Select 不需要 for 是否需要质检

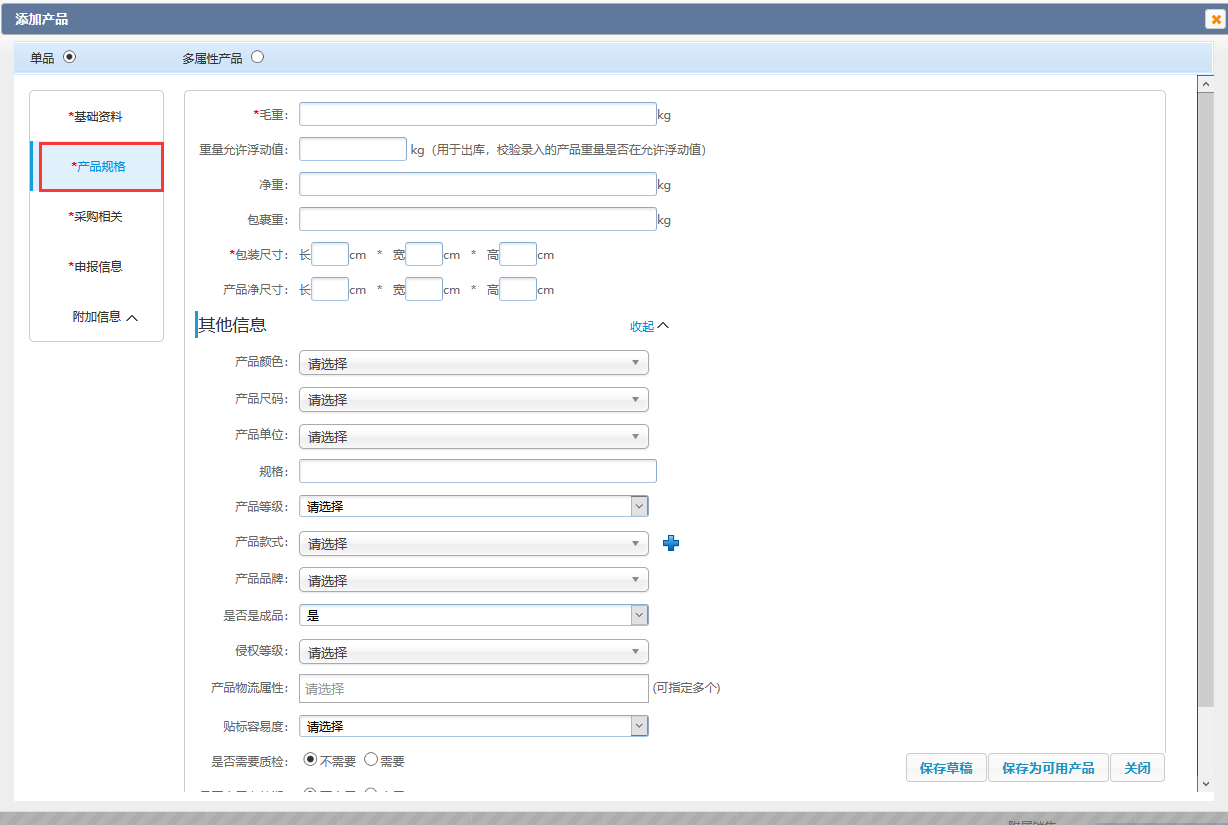coord(310,760)
